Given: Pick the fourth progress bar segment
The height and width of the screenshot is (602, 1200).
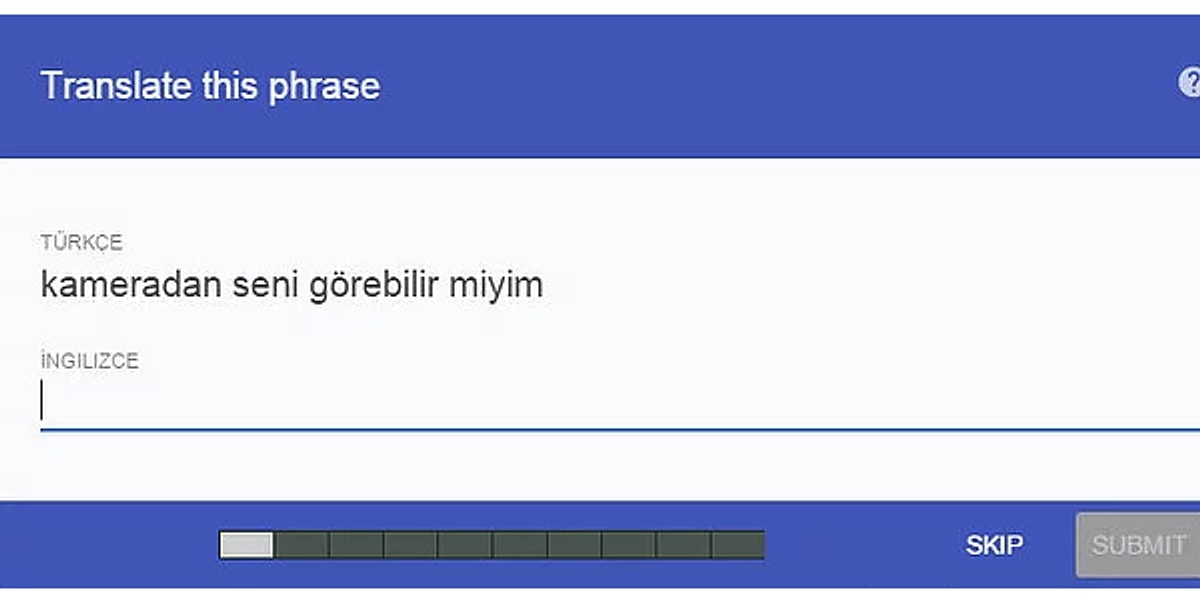Looking at the screenshot, I should [411, 545].
